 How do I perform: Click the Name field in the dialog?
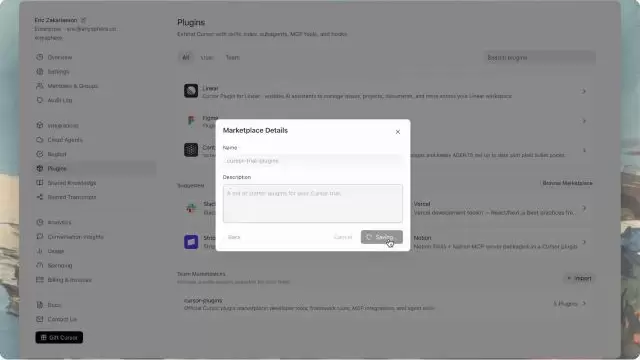tap(313, 161)
